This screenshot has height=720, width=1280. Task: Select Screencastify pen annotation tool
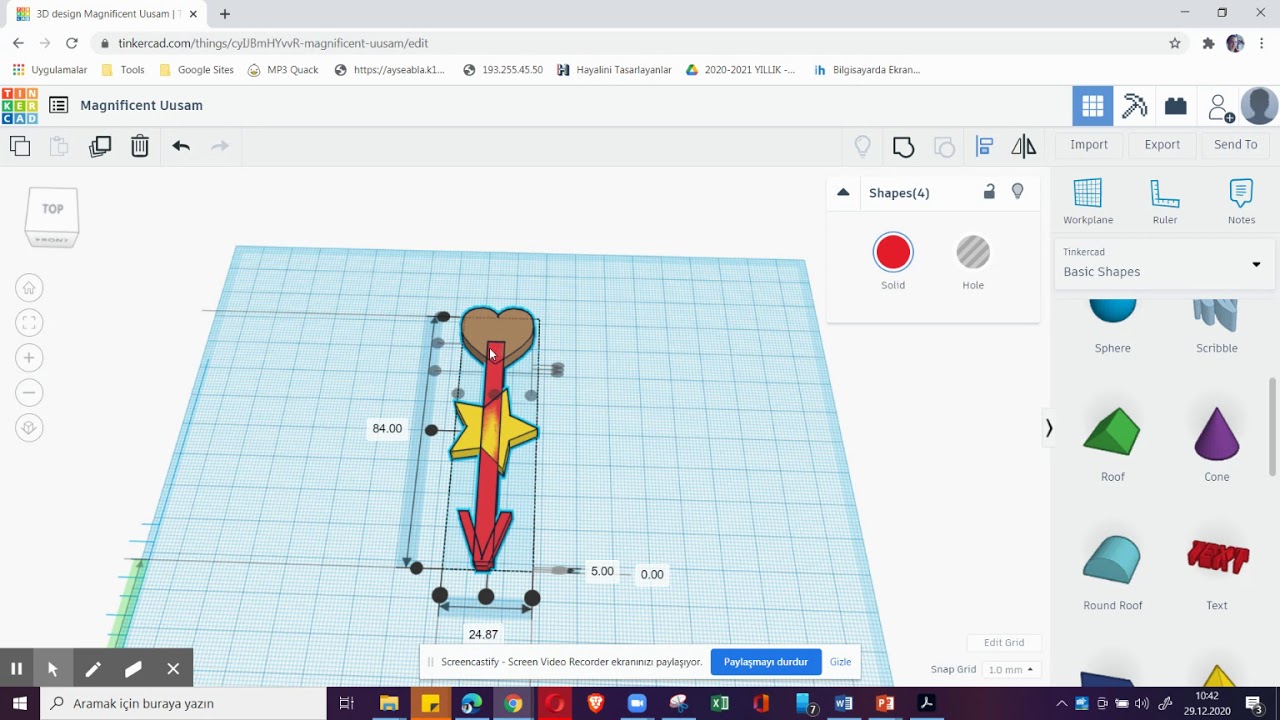coord(93,669)
